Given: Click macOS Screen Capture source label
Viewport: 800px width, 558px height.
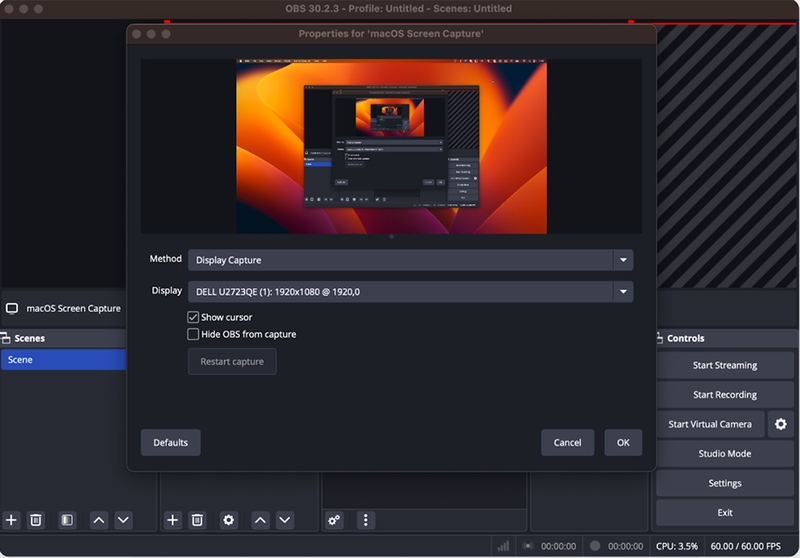Looking at the screenshot, I should pos(73,309).
